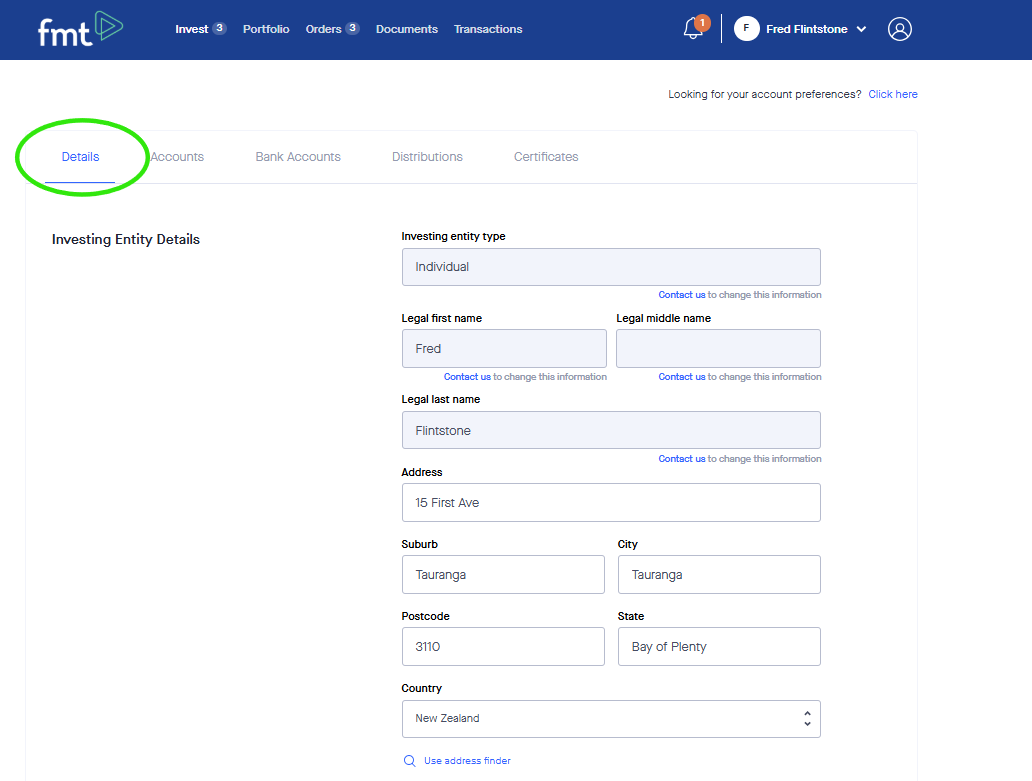
Task: Switch to the Bank Accounts tab
Action: (x=298, y=157)
